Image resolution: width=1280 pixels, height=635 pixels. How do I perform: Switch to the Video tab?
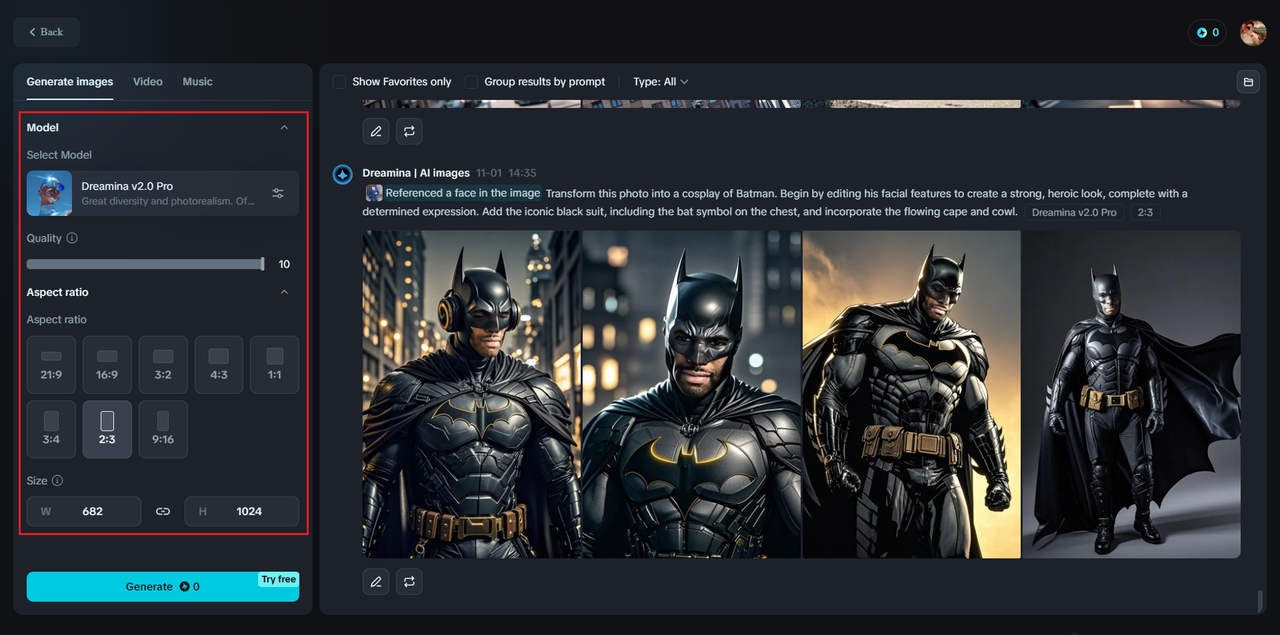(148, 82)
